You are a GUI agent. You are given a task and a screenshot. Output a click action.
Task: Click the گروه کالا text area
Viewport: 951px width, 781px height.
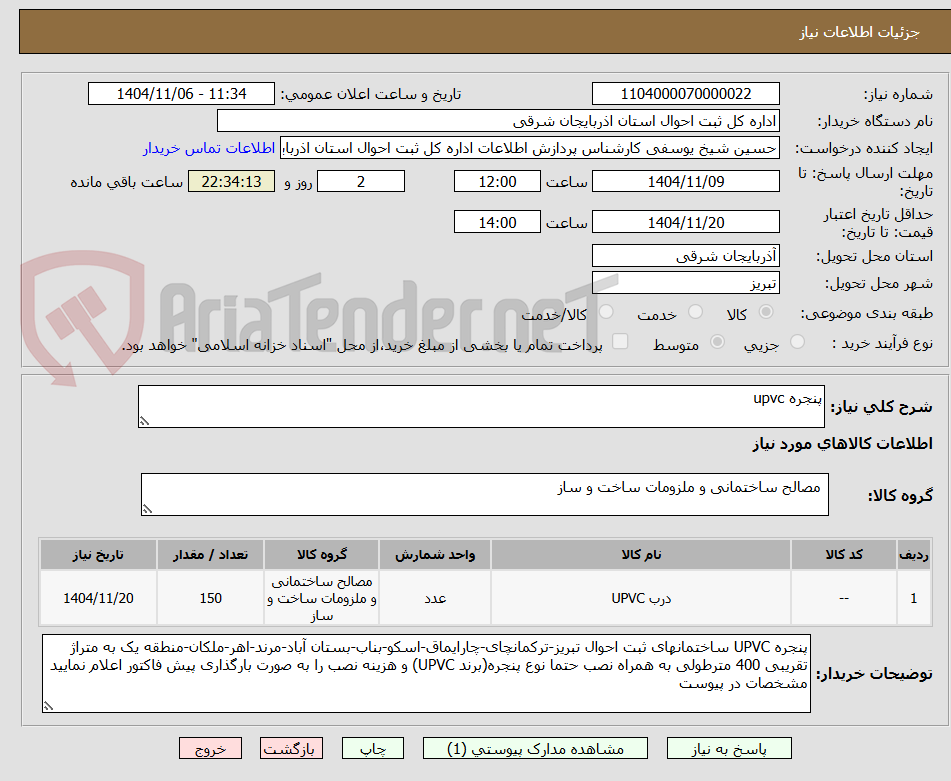485,494
